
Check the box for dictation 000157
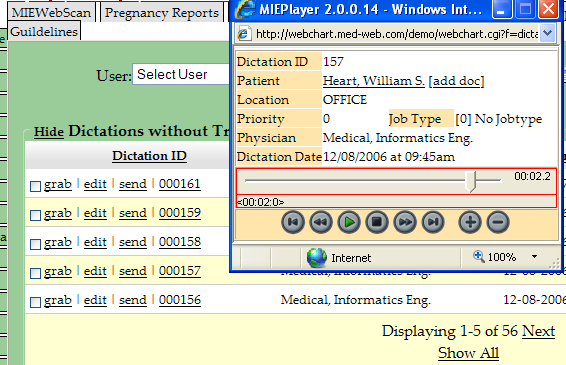point(35,273)
